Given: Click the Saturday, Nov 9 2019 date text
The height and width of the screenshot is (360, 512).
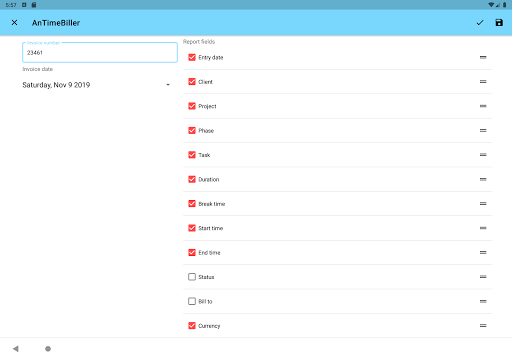Looking at the screenshot, I should click(x=56, y=85).
